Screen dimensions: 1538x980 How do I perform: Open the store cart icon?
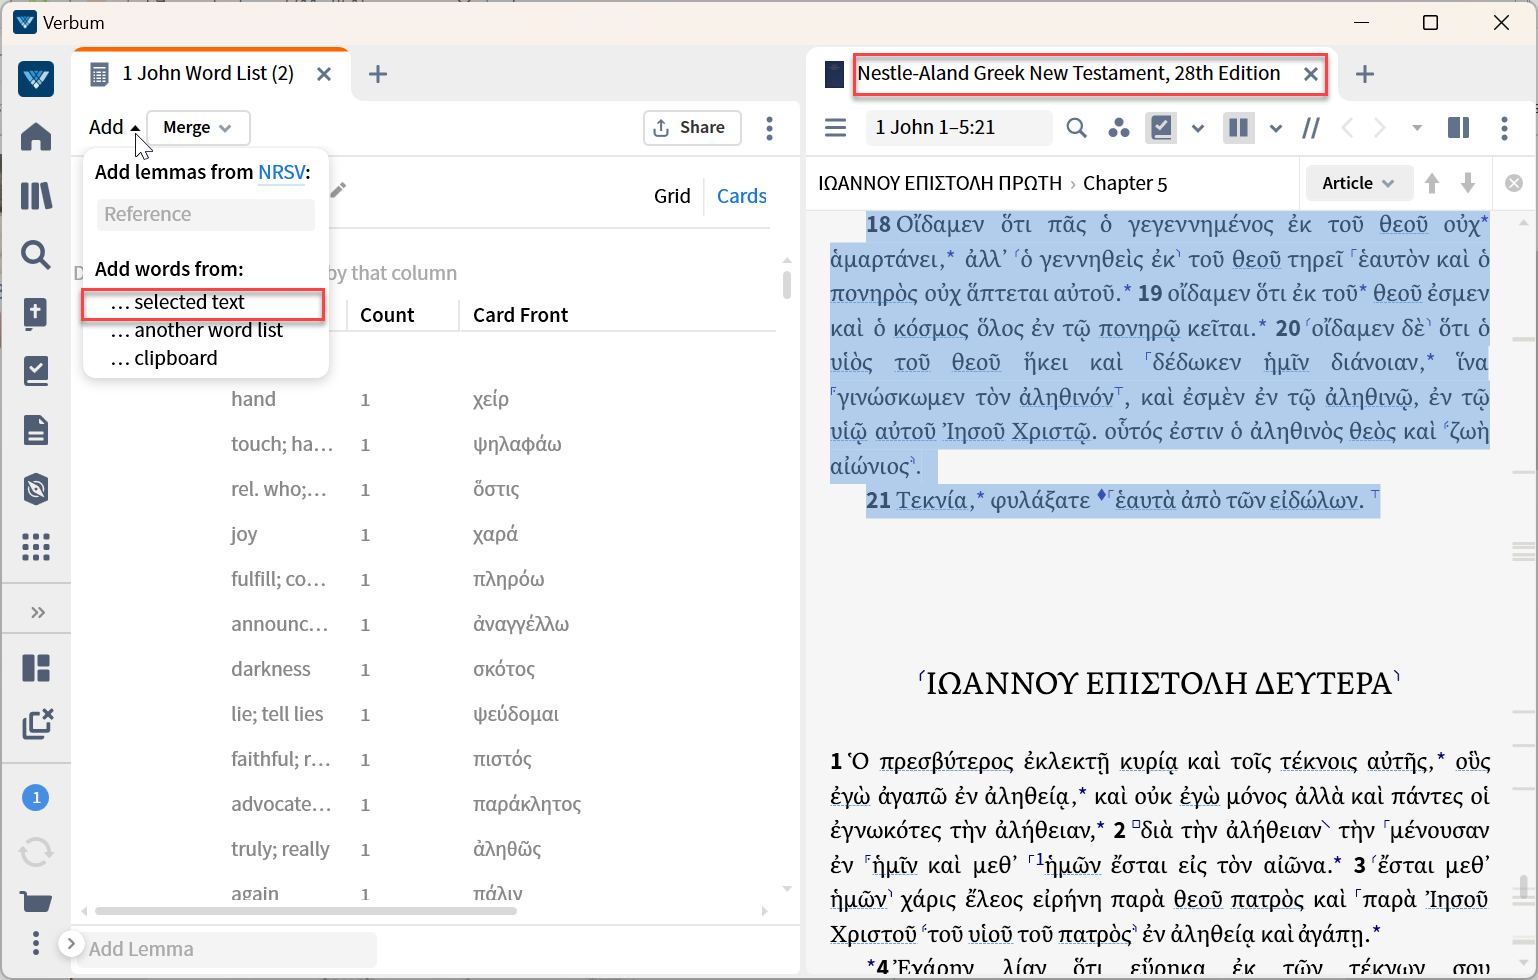point(36,902)
